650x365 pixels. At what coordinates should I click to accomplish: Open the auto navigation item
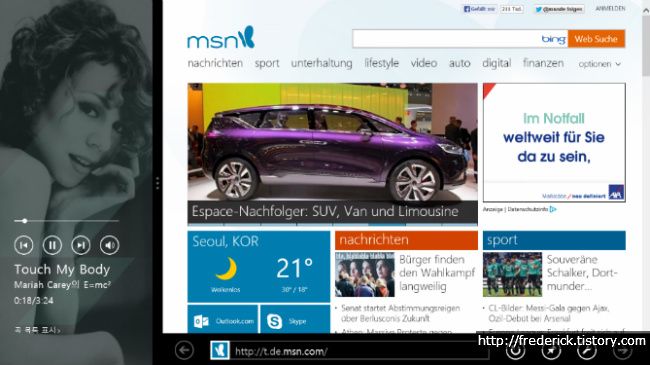(460, 63)
